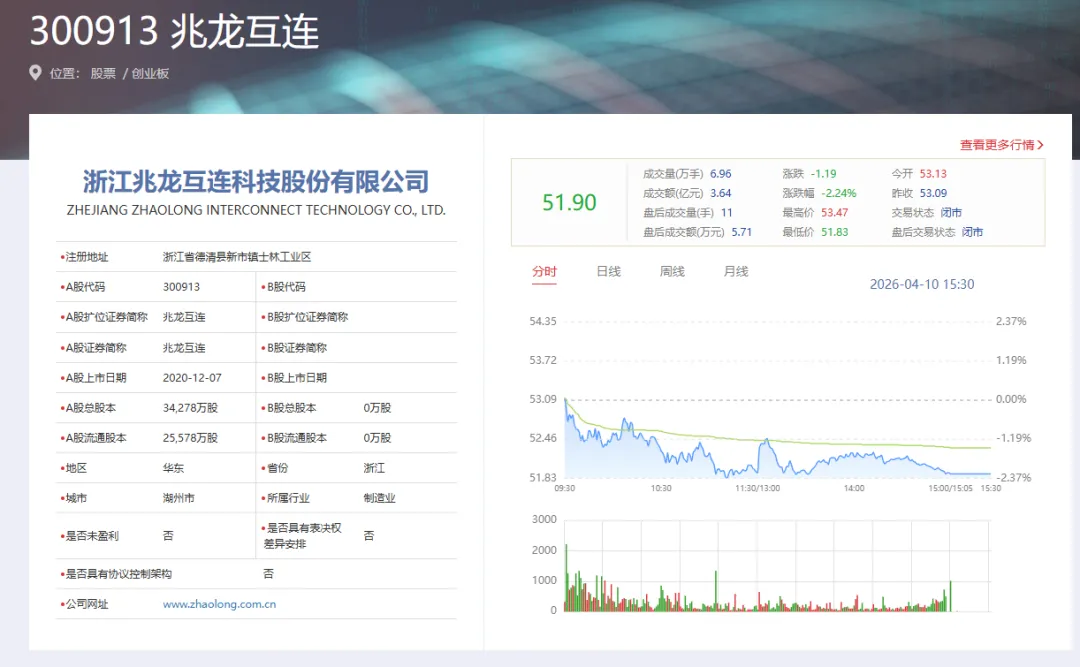Click the 地区 value 华东
The height and width of the screenshot is (667, 1080).
174,468
